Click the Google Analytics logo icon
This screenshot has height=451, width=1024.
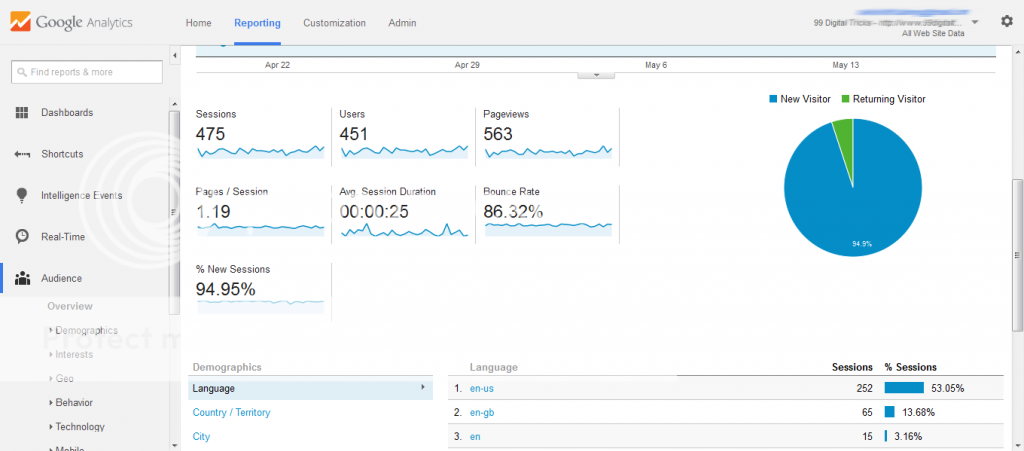(x=20, y=22)
